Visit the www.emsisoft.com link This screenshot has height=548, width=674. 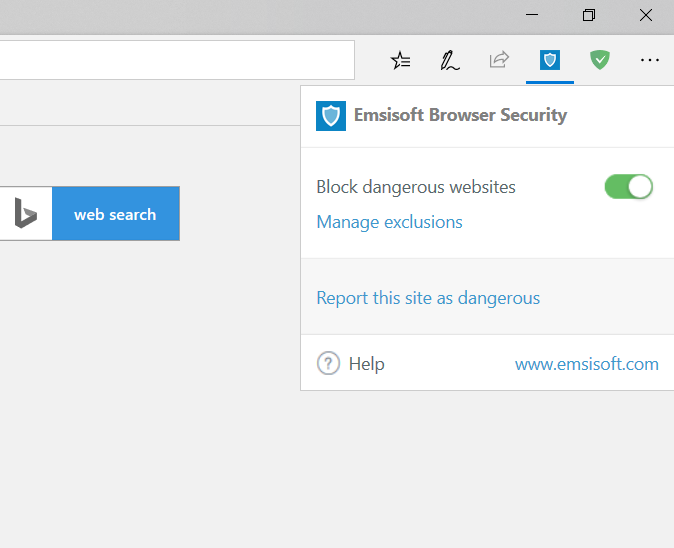tap(586, 364)
